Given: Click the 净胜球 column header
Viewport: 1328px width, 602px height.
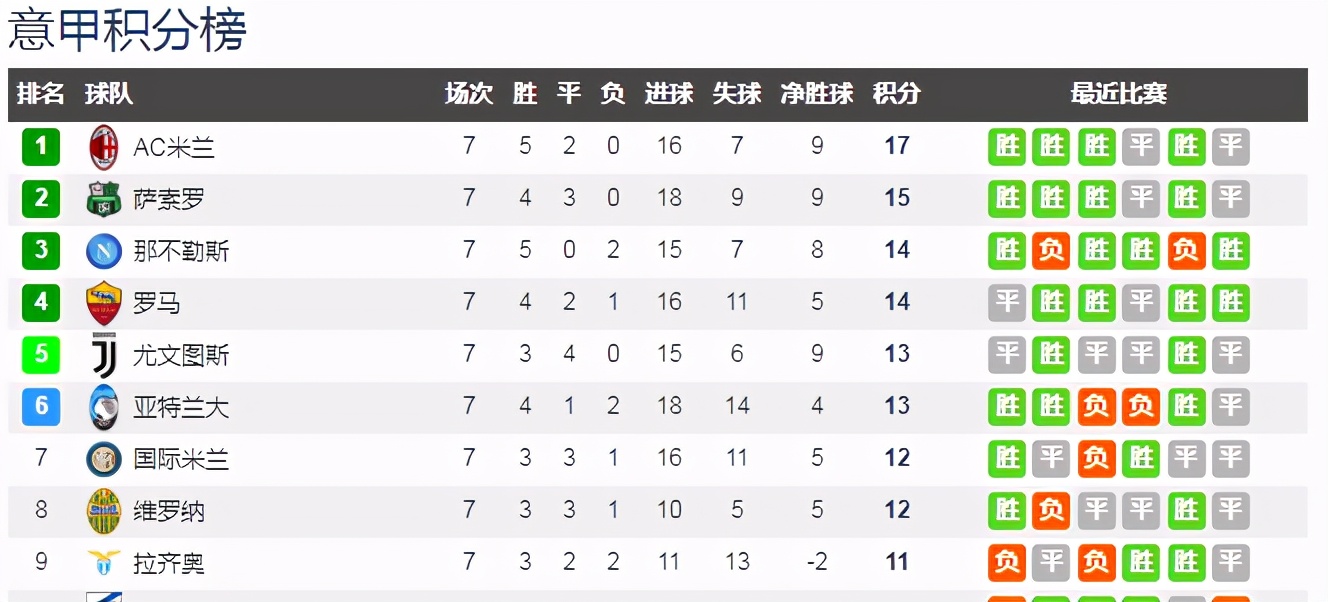Looking at the screenshot, I should (817, 94).
